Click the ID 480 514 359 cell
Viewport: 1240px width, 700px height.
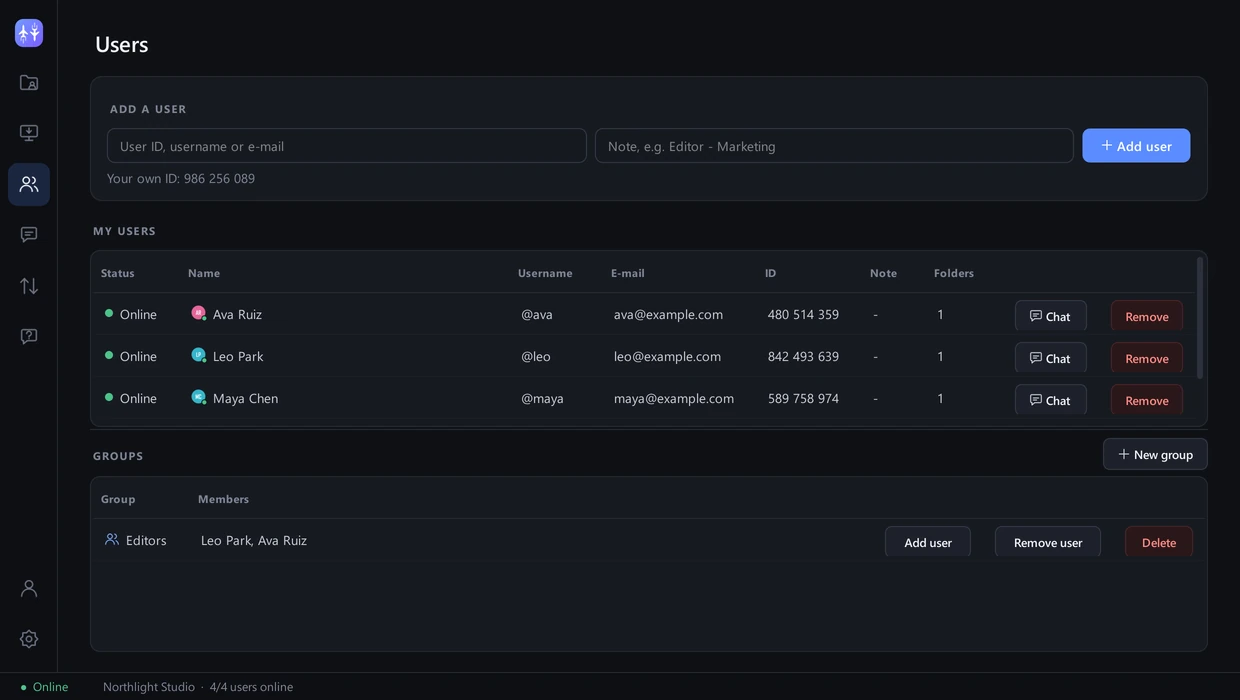(x=803, y=314)
